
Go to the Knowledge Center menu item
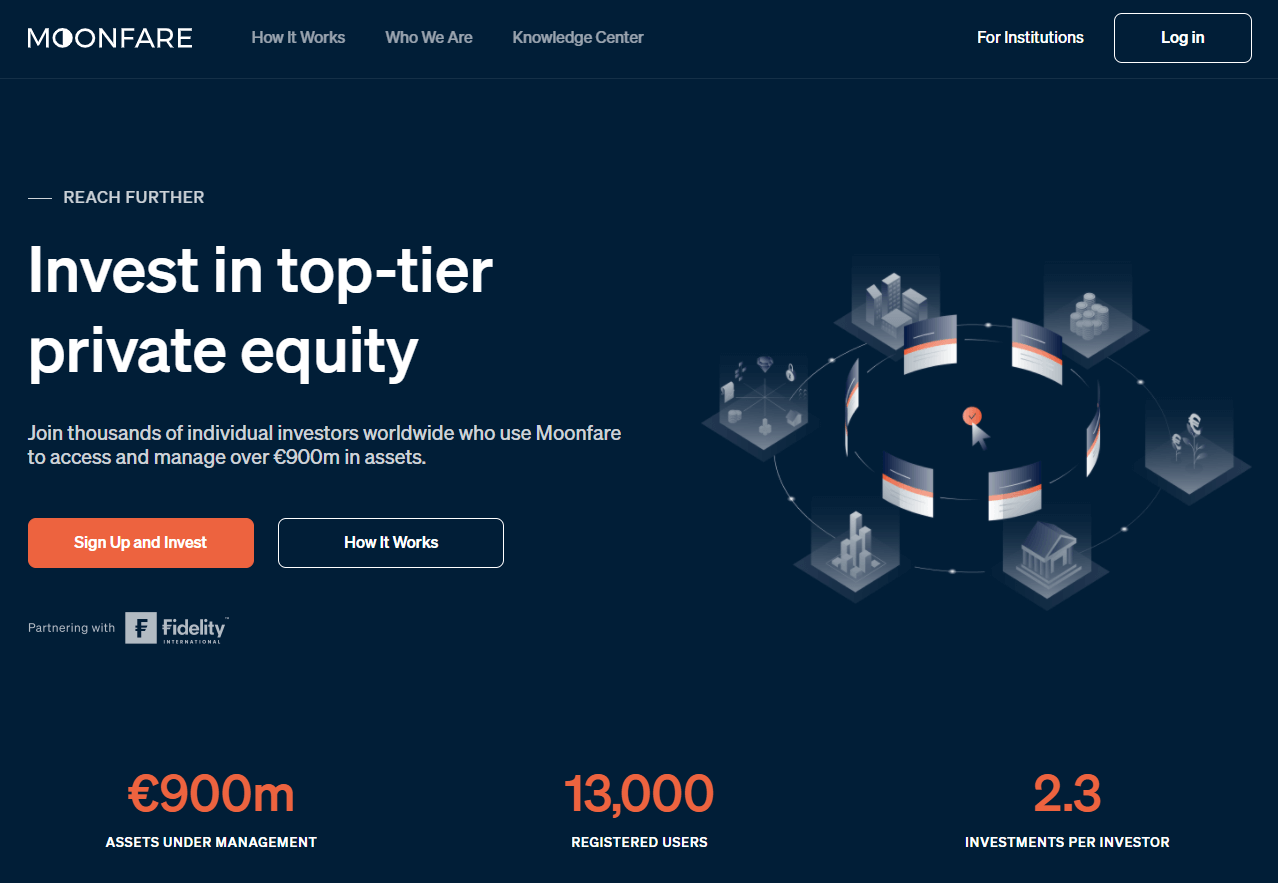tap(578, 38)
